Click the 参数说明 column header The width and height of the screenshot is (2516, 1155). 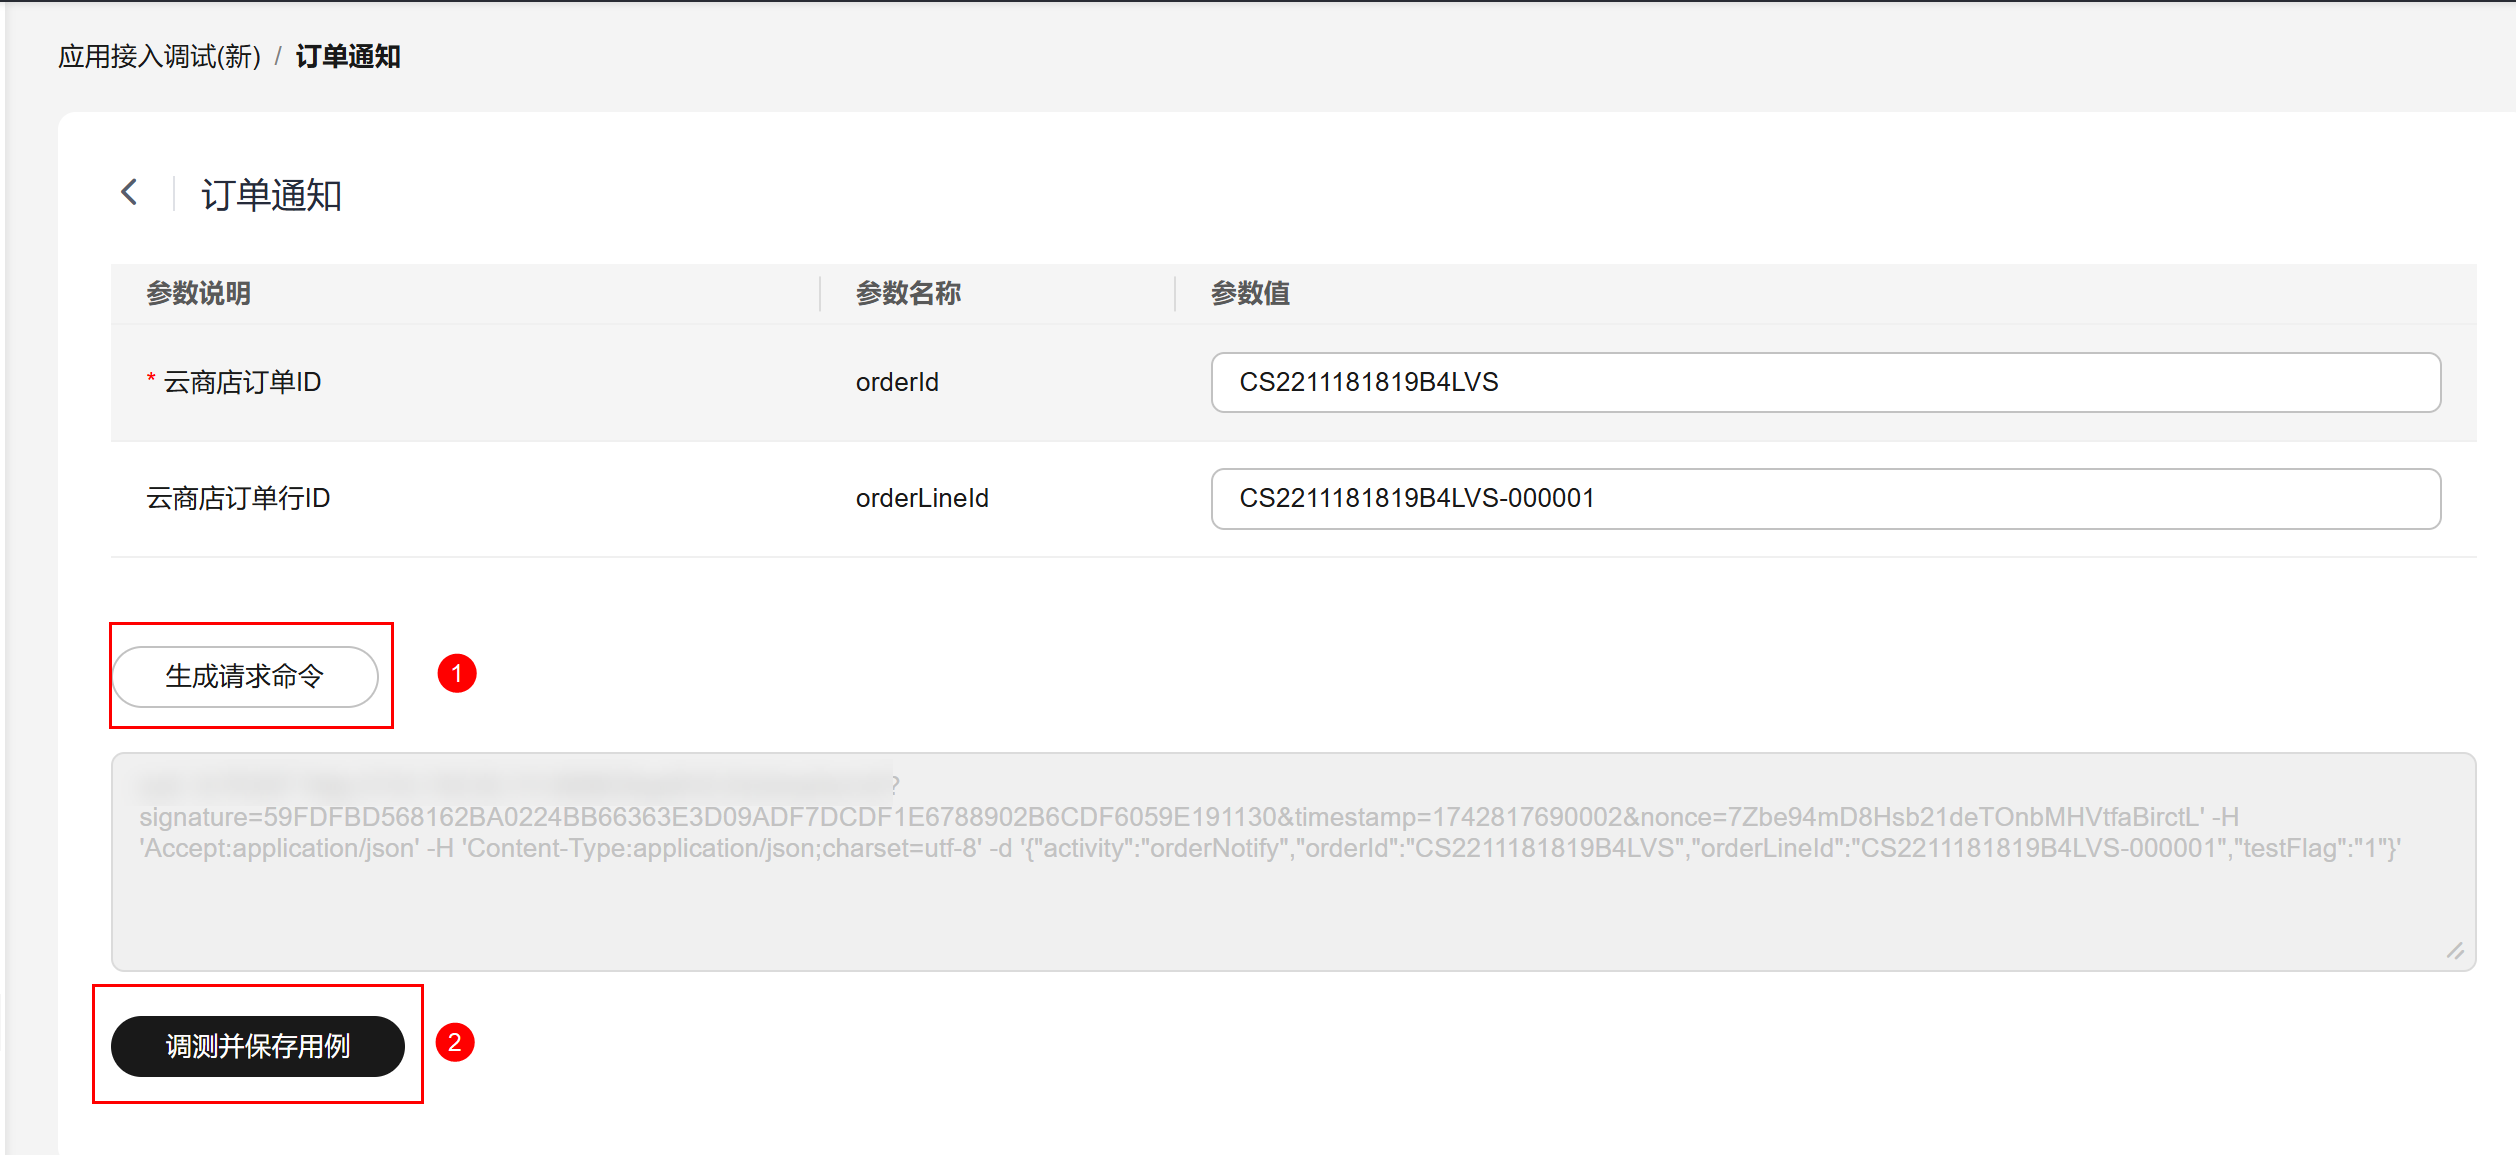click(198, 294)
